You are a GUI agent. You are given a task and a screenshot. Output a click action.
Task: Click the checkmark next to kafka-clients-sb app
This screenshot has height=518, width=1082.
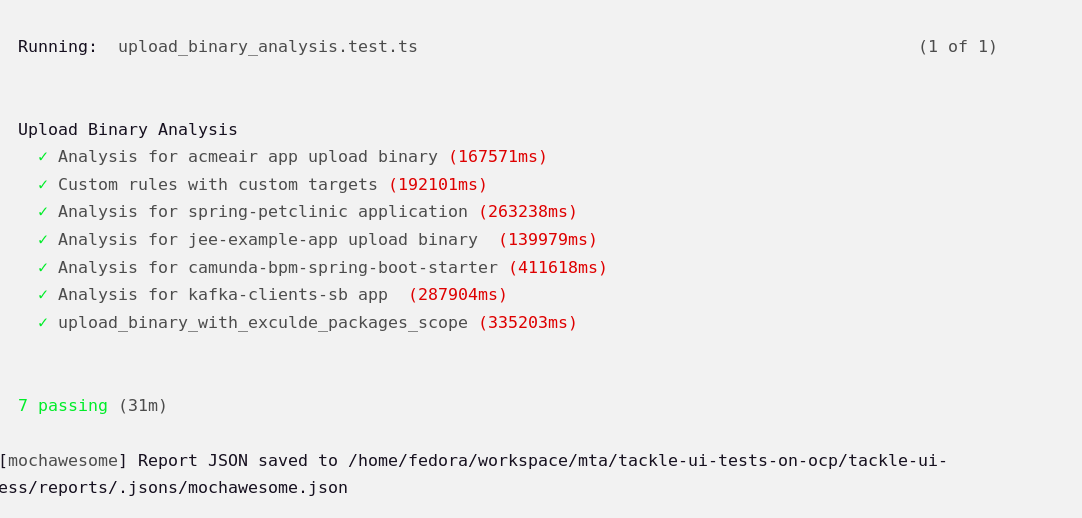(43, 295)
